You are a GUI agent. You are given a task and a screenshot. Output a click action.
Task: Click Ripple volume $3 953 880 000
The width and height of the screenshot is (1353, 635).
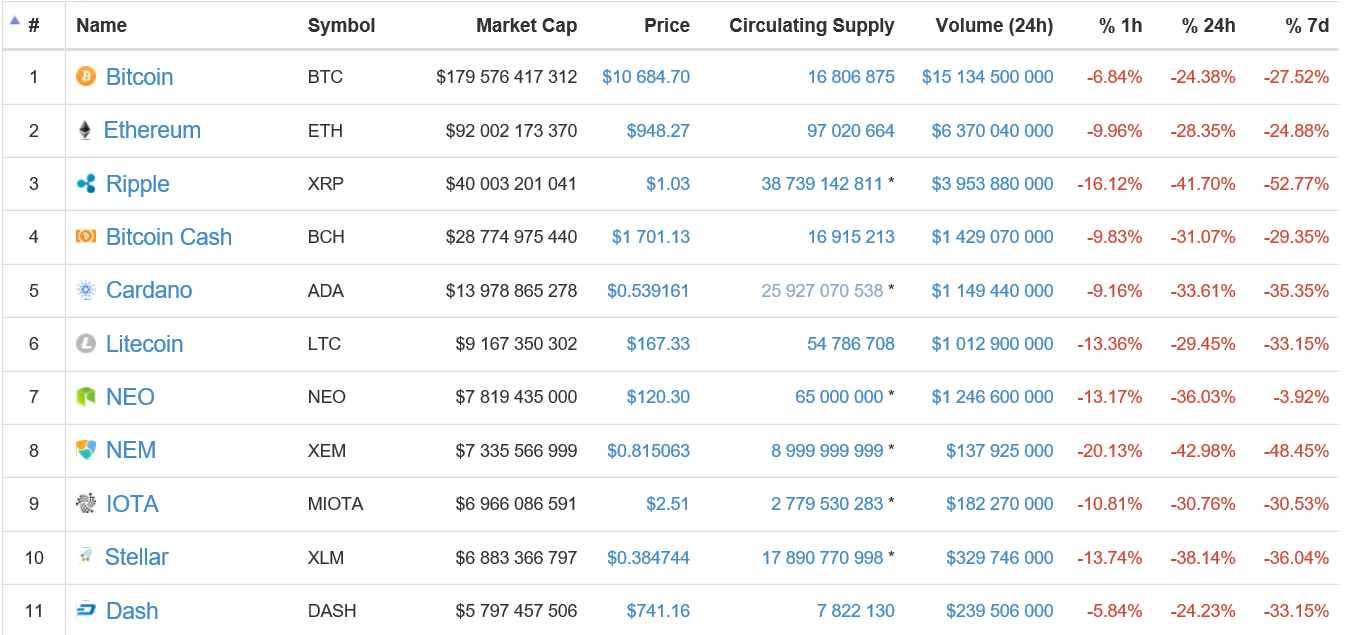pos(992,184)
